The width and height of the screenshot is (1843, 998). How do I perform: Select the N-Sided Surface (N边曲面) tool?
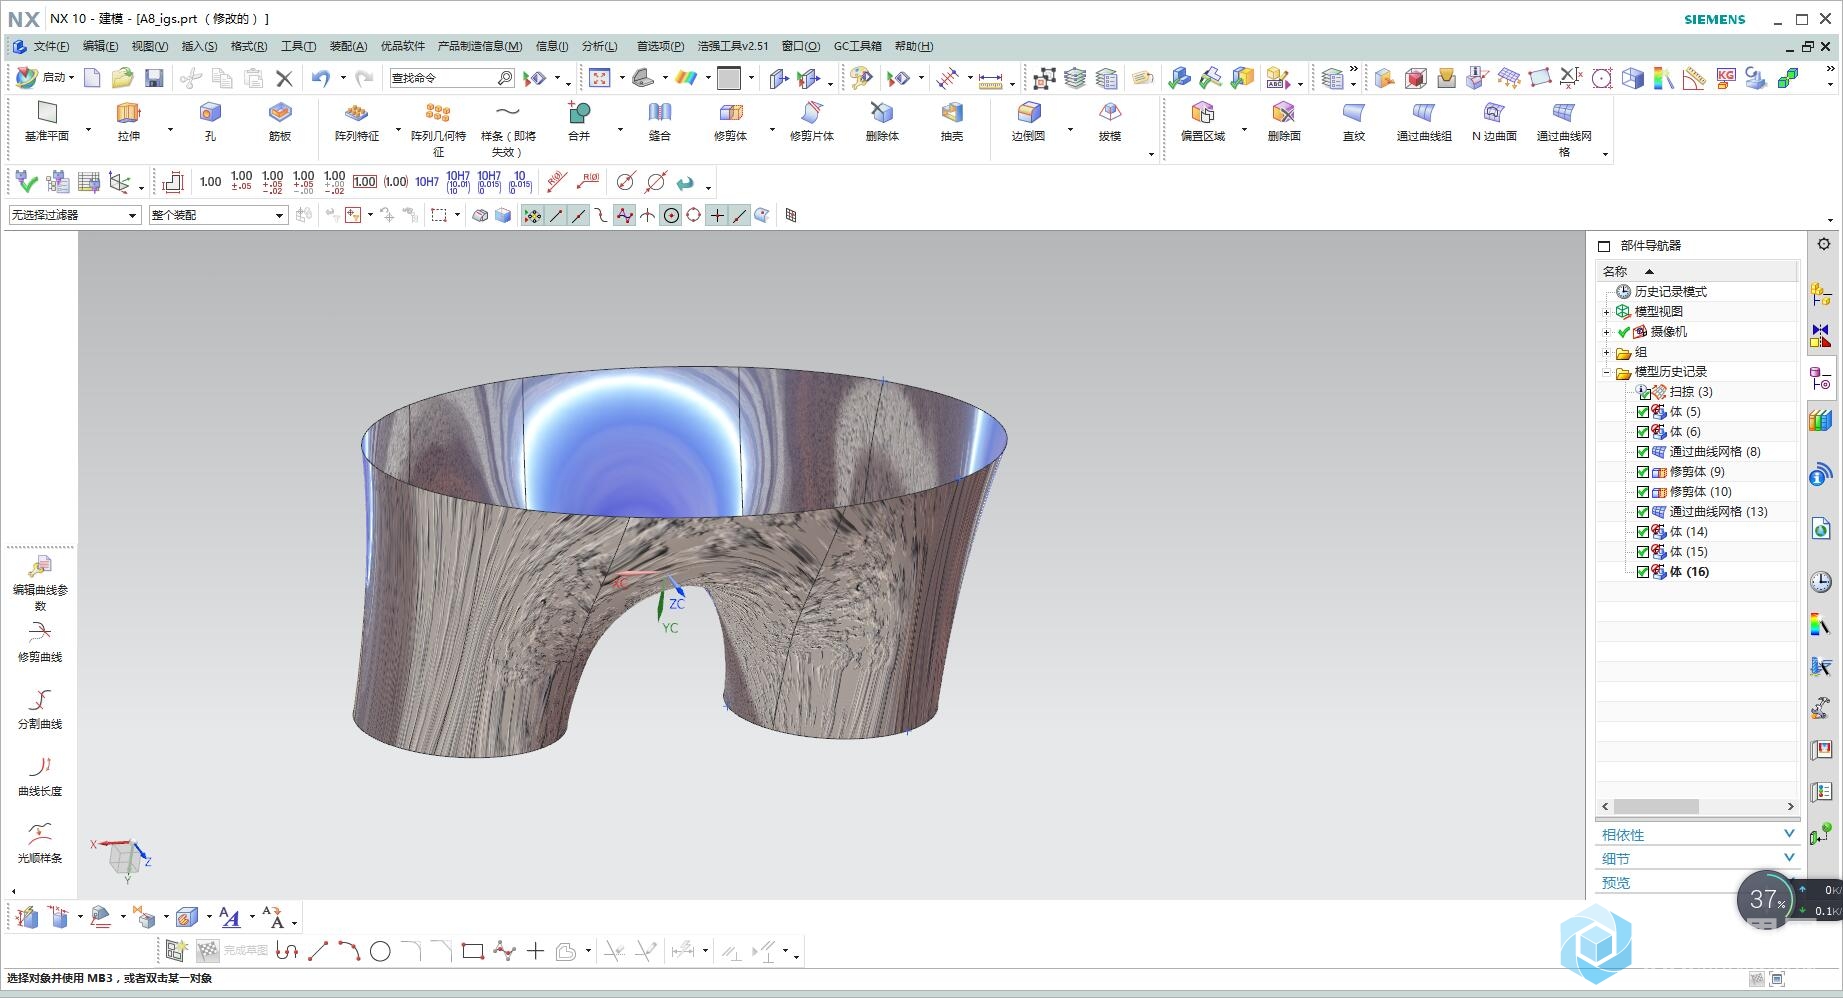(1494, 121)
